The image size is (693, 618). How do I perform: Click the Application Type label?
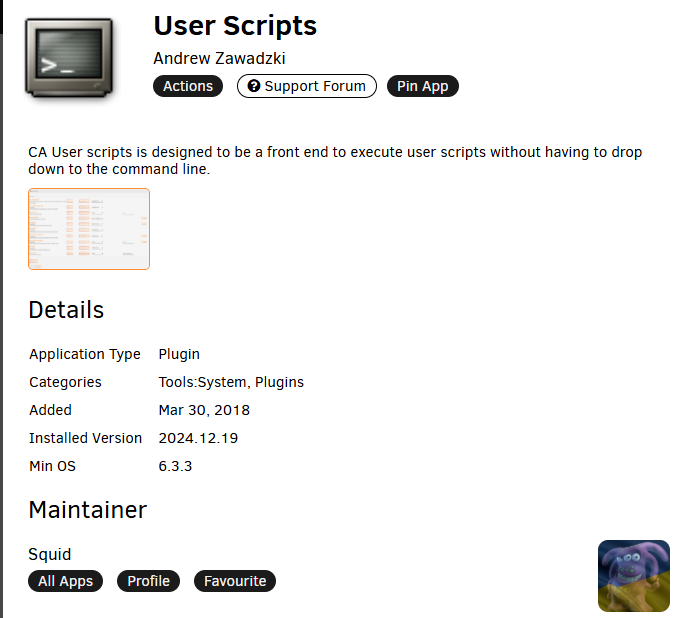(x=85, y=354)
